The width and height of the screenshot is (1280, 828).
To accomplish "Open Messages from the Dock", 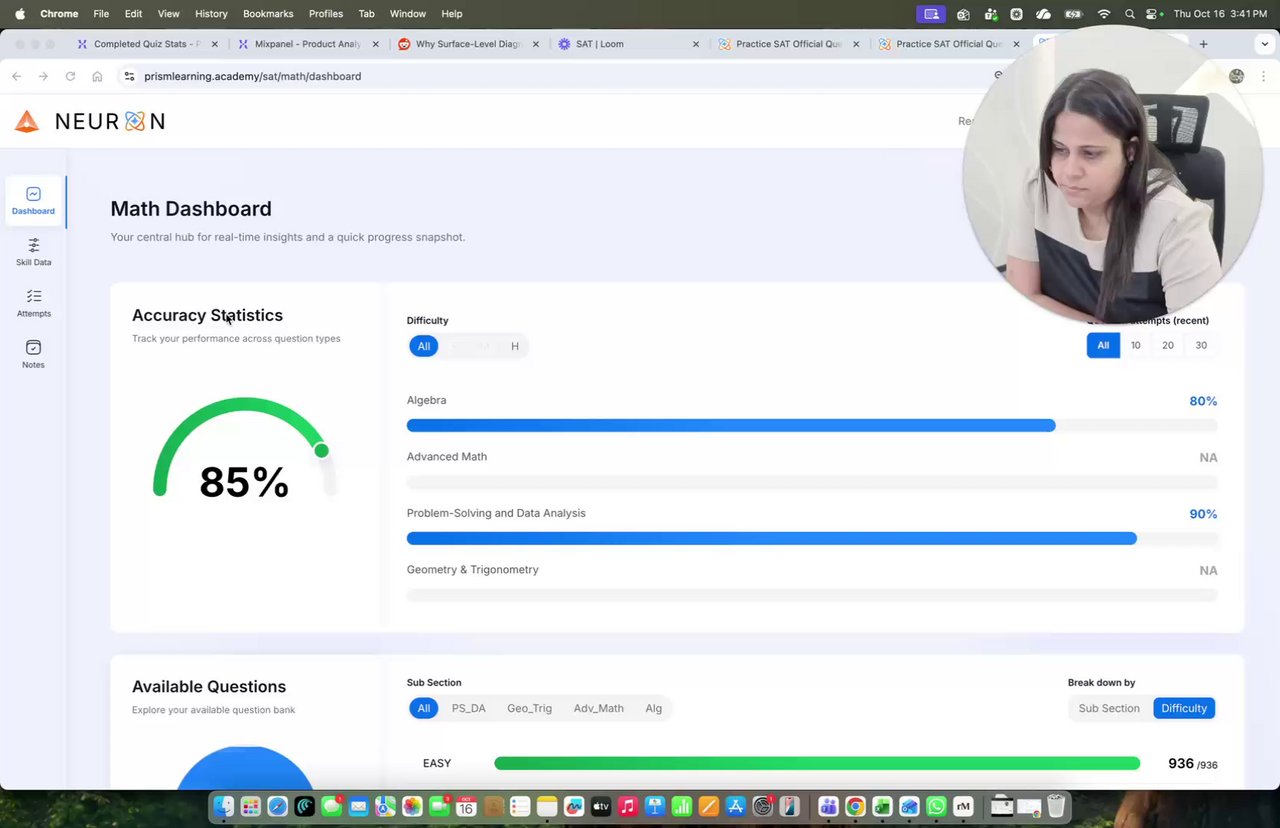I will (331, 806).
